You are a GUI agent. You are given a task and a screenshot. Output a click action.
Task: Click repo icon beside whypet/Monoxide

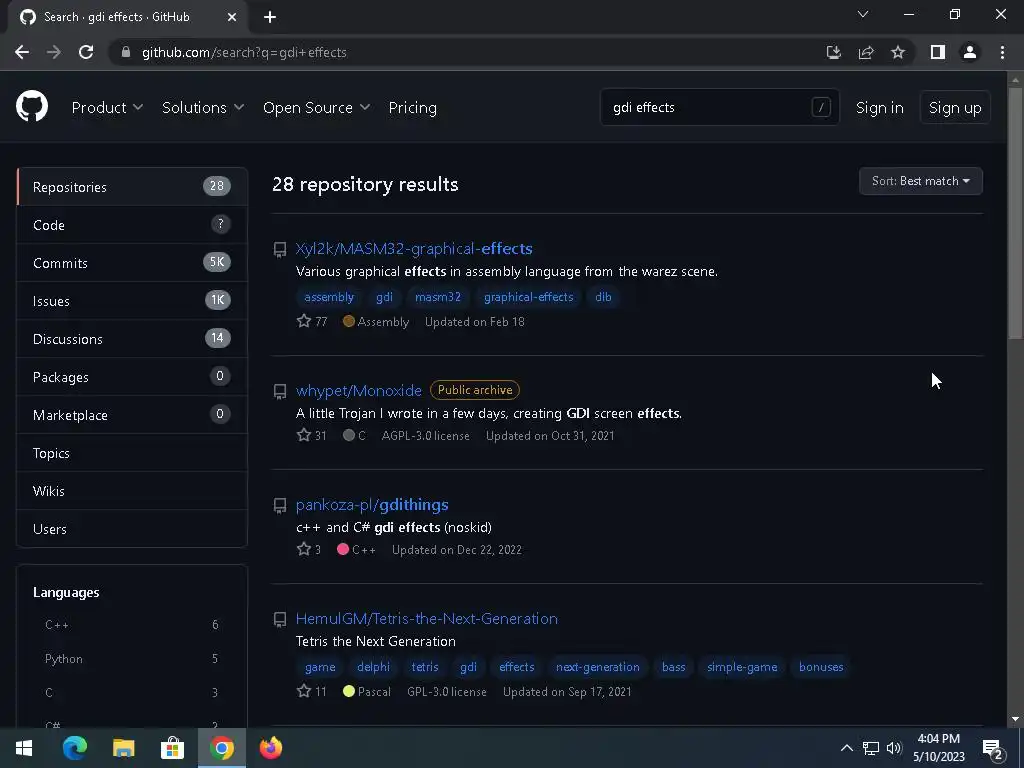pos(280,391)
